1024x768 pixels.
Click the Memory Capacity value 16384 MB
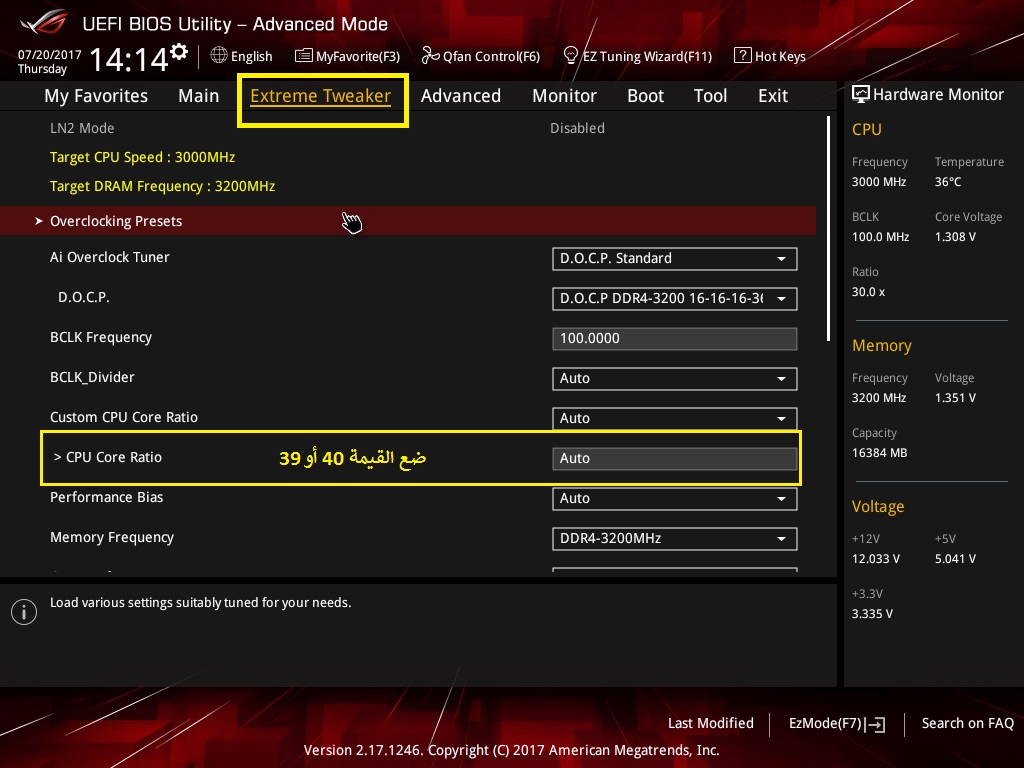pos(880,453)
